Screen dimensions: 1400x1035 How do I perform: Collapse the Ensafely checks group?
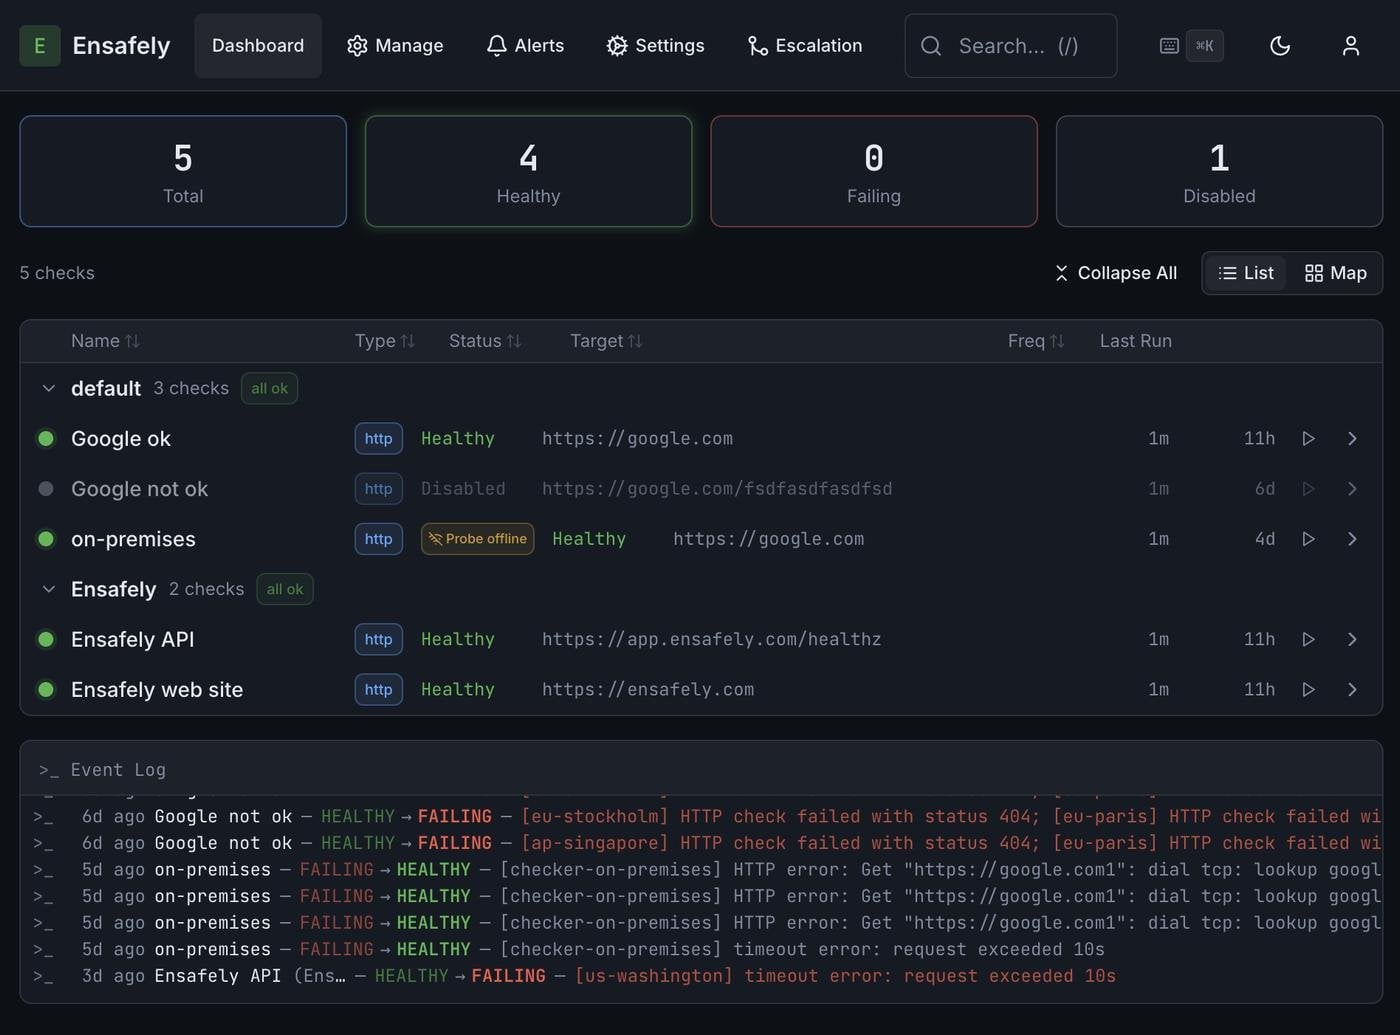click(48, 590)
